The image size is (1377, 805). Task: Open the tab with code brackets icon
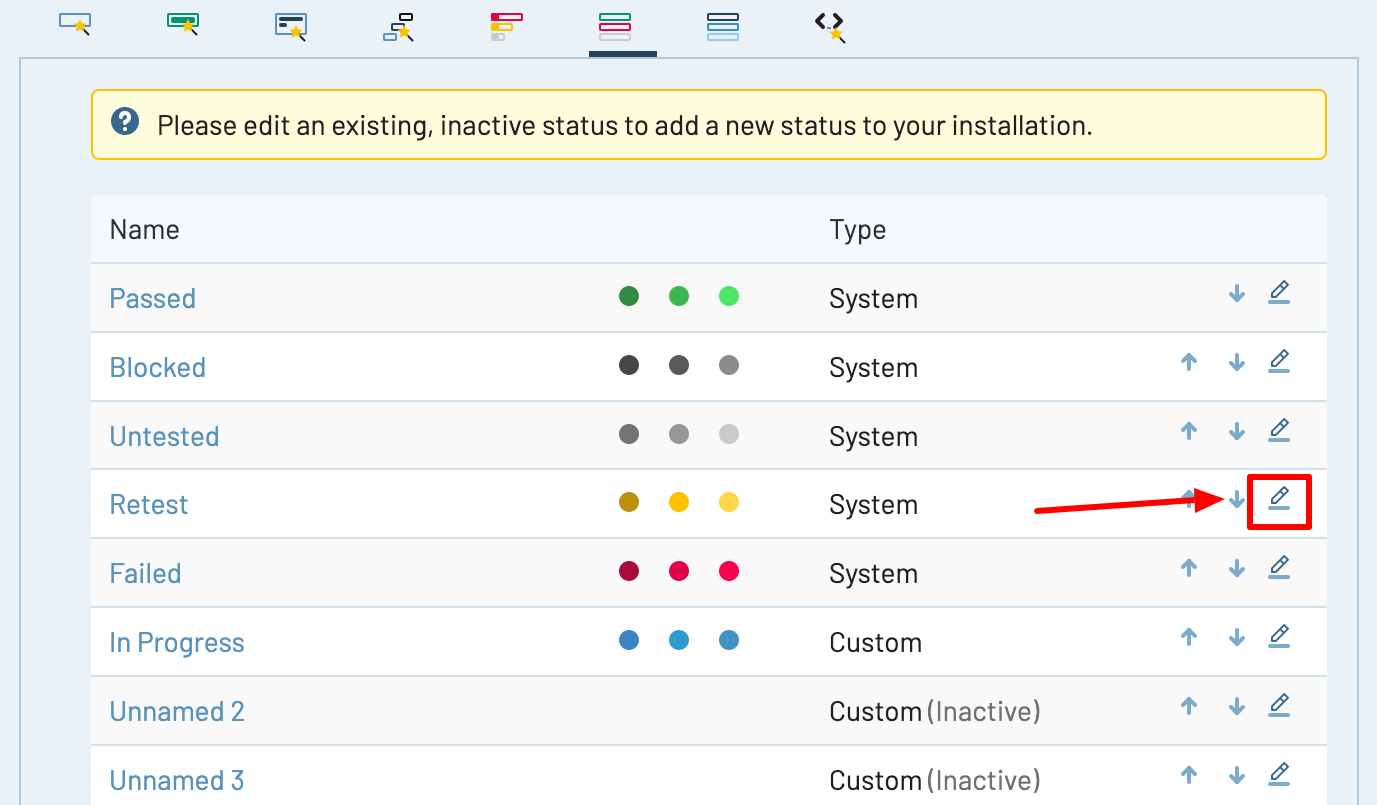coord(830,25)
